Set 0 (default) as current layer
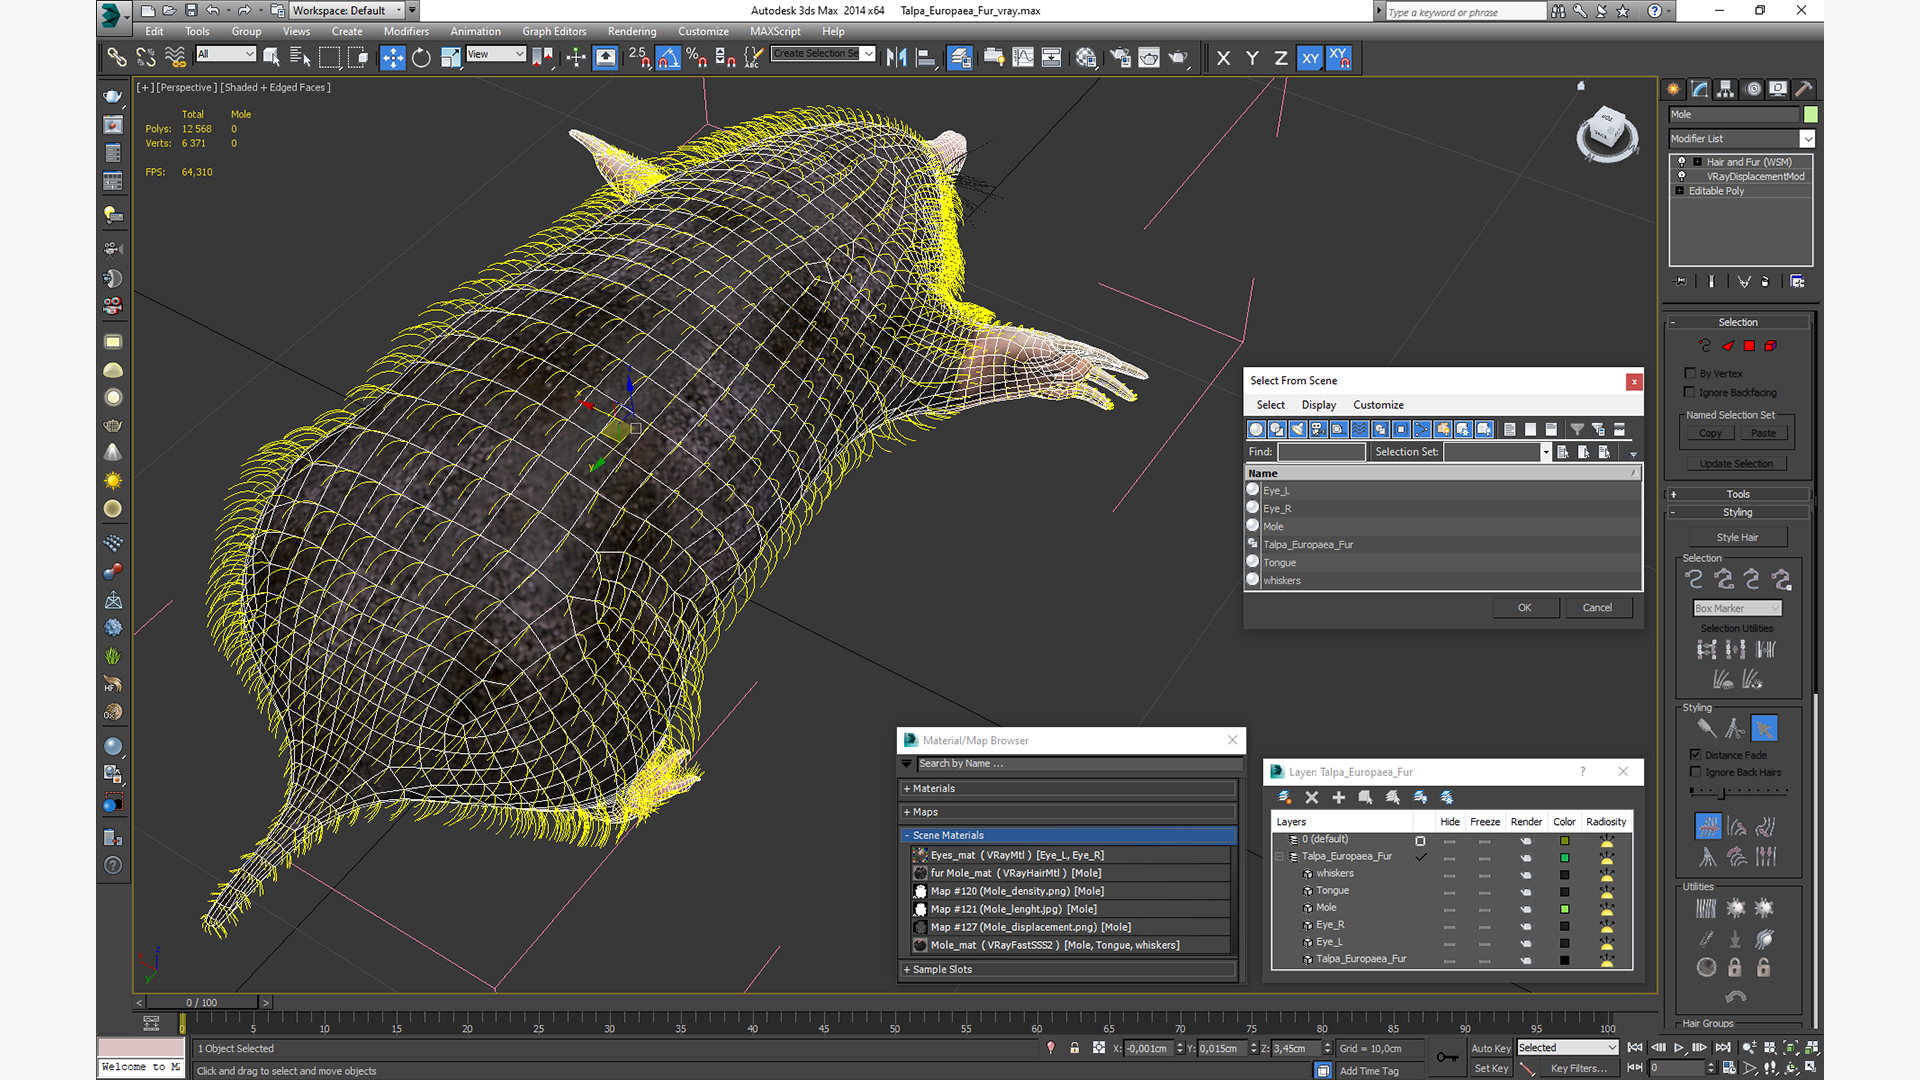 tap(1420, 840)
